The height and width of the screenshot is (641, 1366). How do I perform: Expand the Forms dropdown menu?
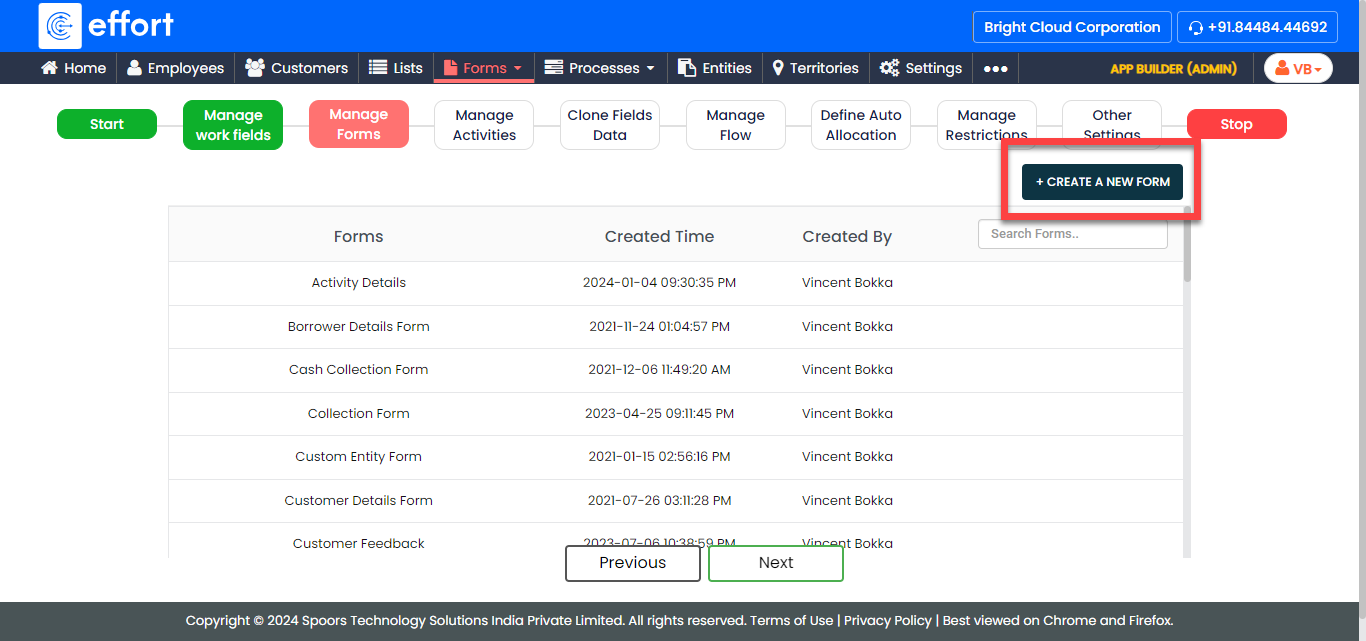click(484, 68)
